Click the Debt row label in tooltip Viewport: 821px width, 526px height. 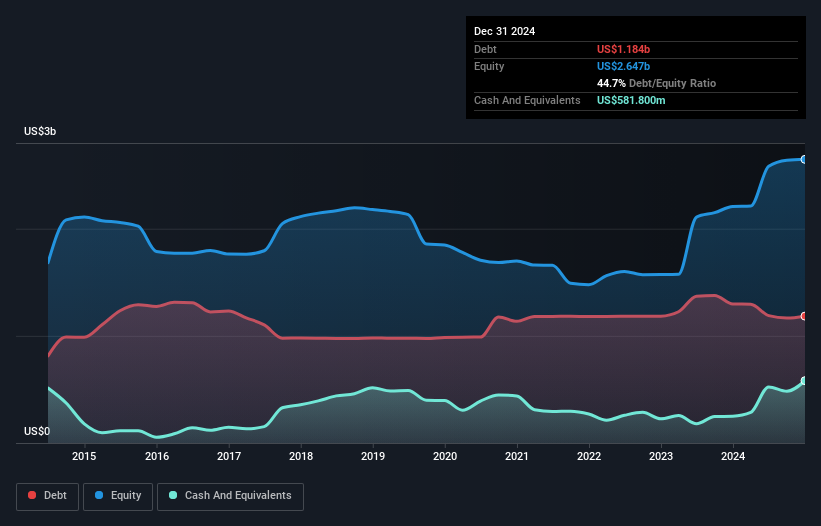(x=485, y=49)
